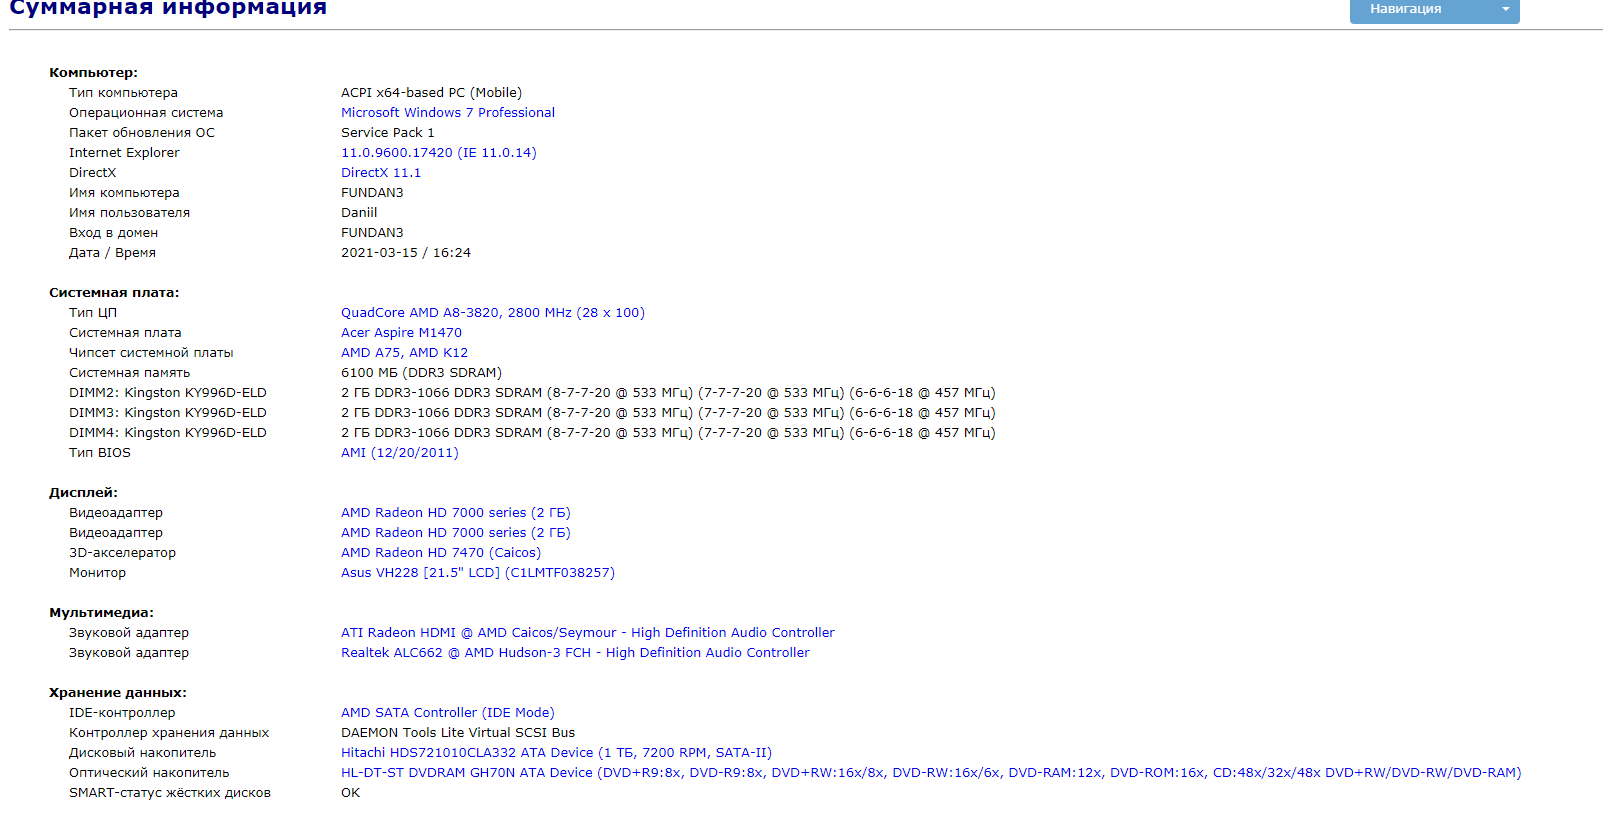Viewport: 1603px width, 816px height.
Task: Click the DIMM4: Kingston KY996D-ELD label
Action: [168, 433]
